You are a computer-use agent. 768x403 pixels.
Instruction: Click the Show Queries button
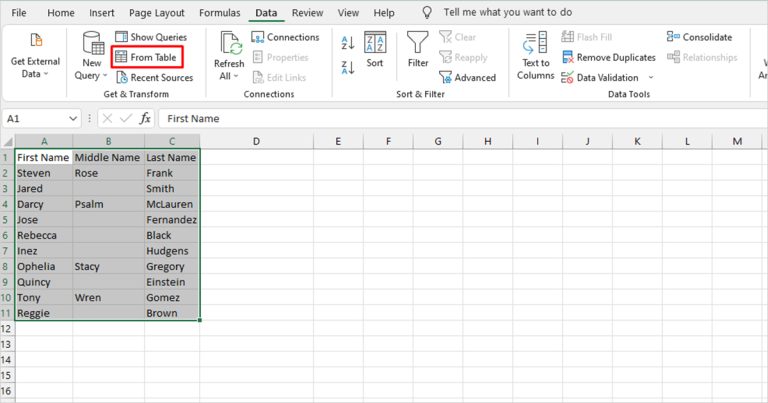click(151, 37)
